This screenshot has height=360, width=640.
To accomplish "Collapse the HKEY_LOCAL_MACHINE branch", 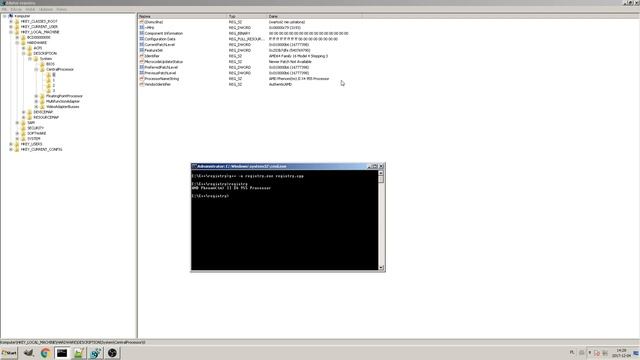I will coord(11,32).
